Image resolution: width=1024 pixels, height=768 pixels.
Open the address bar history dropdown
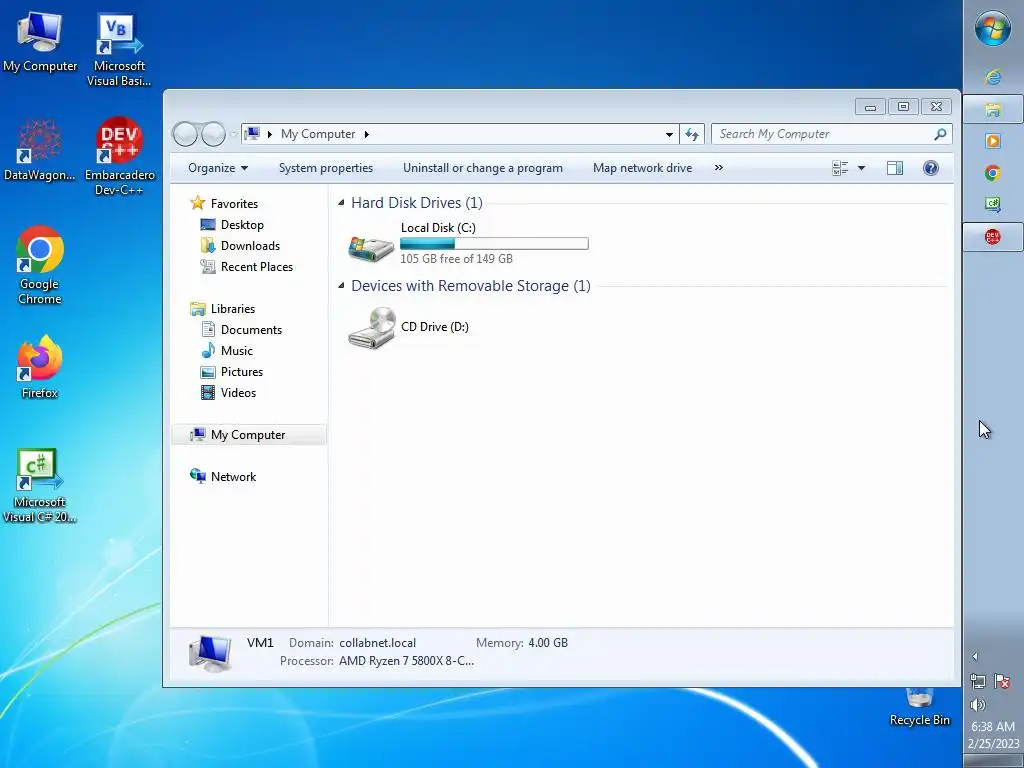669,134
